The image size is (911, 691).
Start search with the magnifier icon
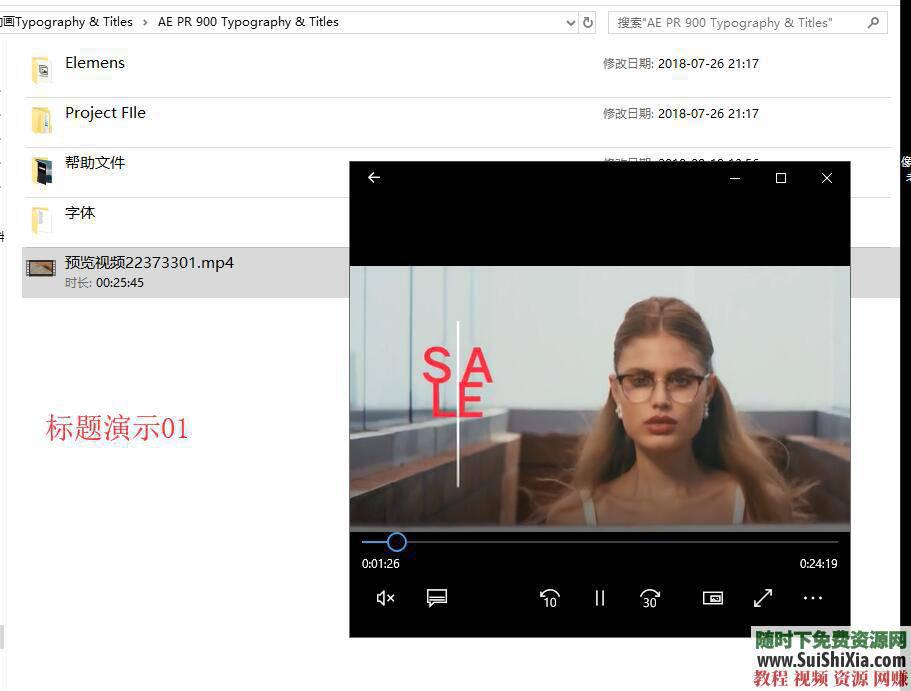pyautogui.click(x=872, y=21)
